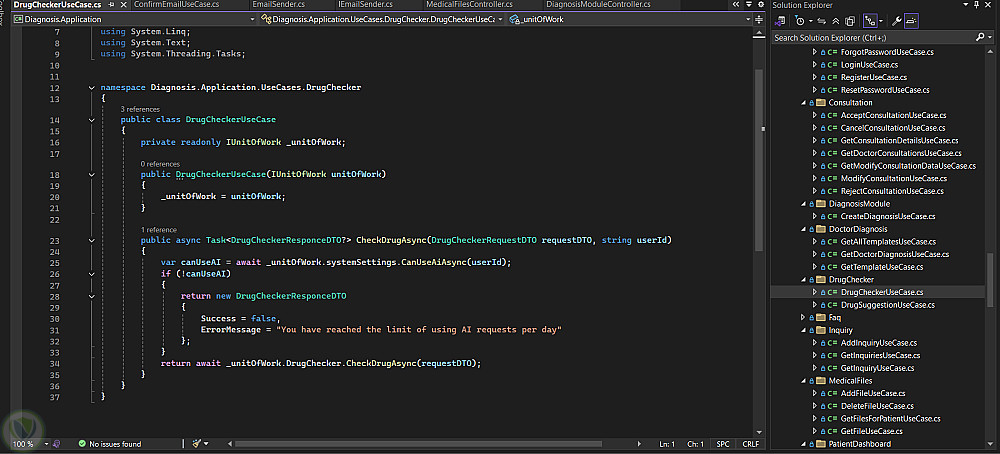Viewport: 1000px width, 454px height.
Task: Click the Pending Changes Filter clock icon
Action: [x=799, y=21]
